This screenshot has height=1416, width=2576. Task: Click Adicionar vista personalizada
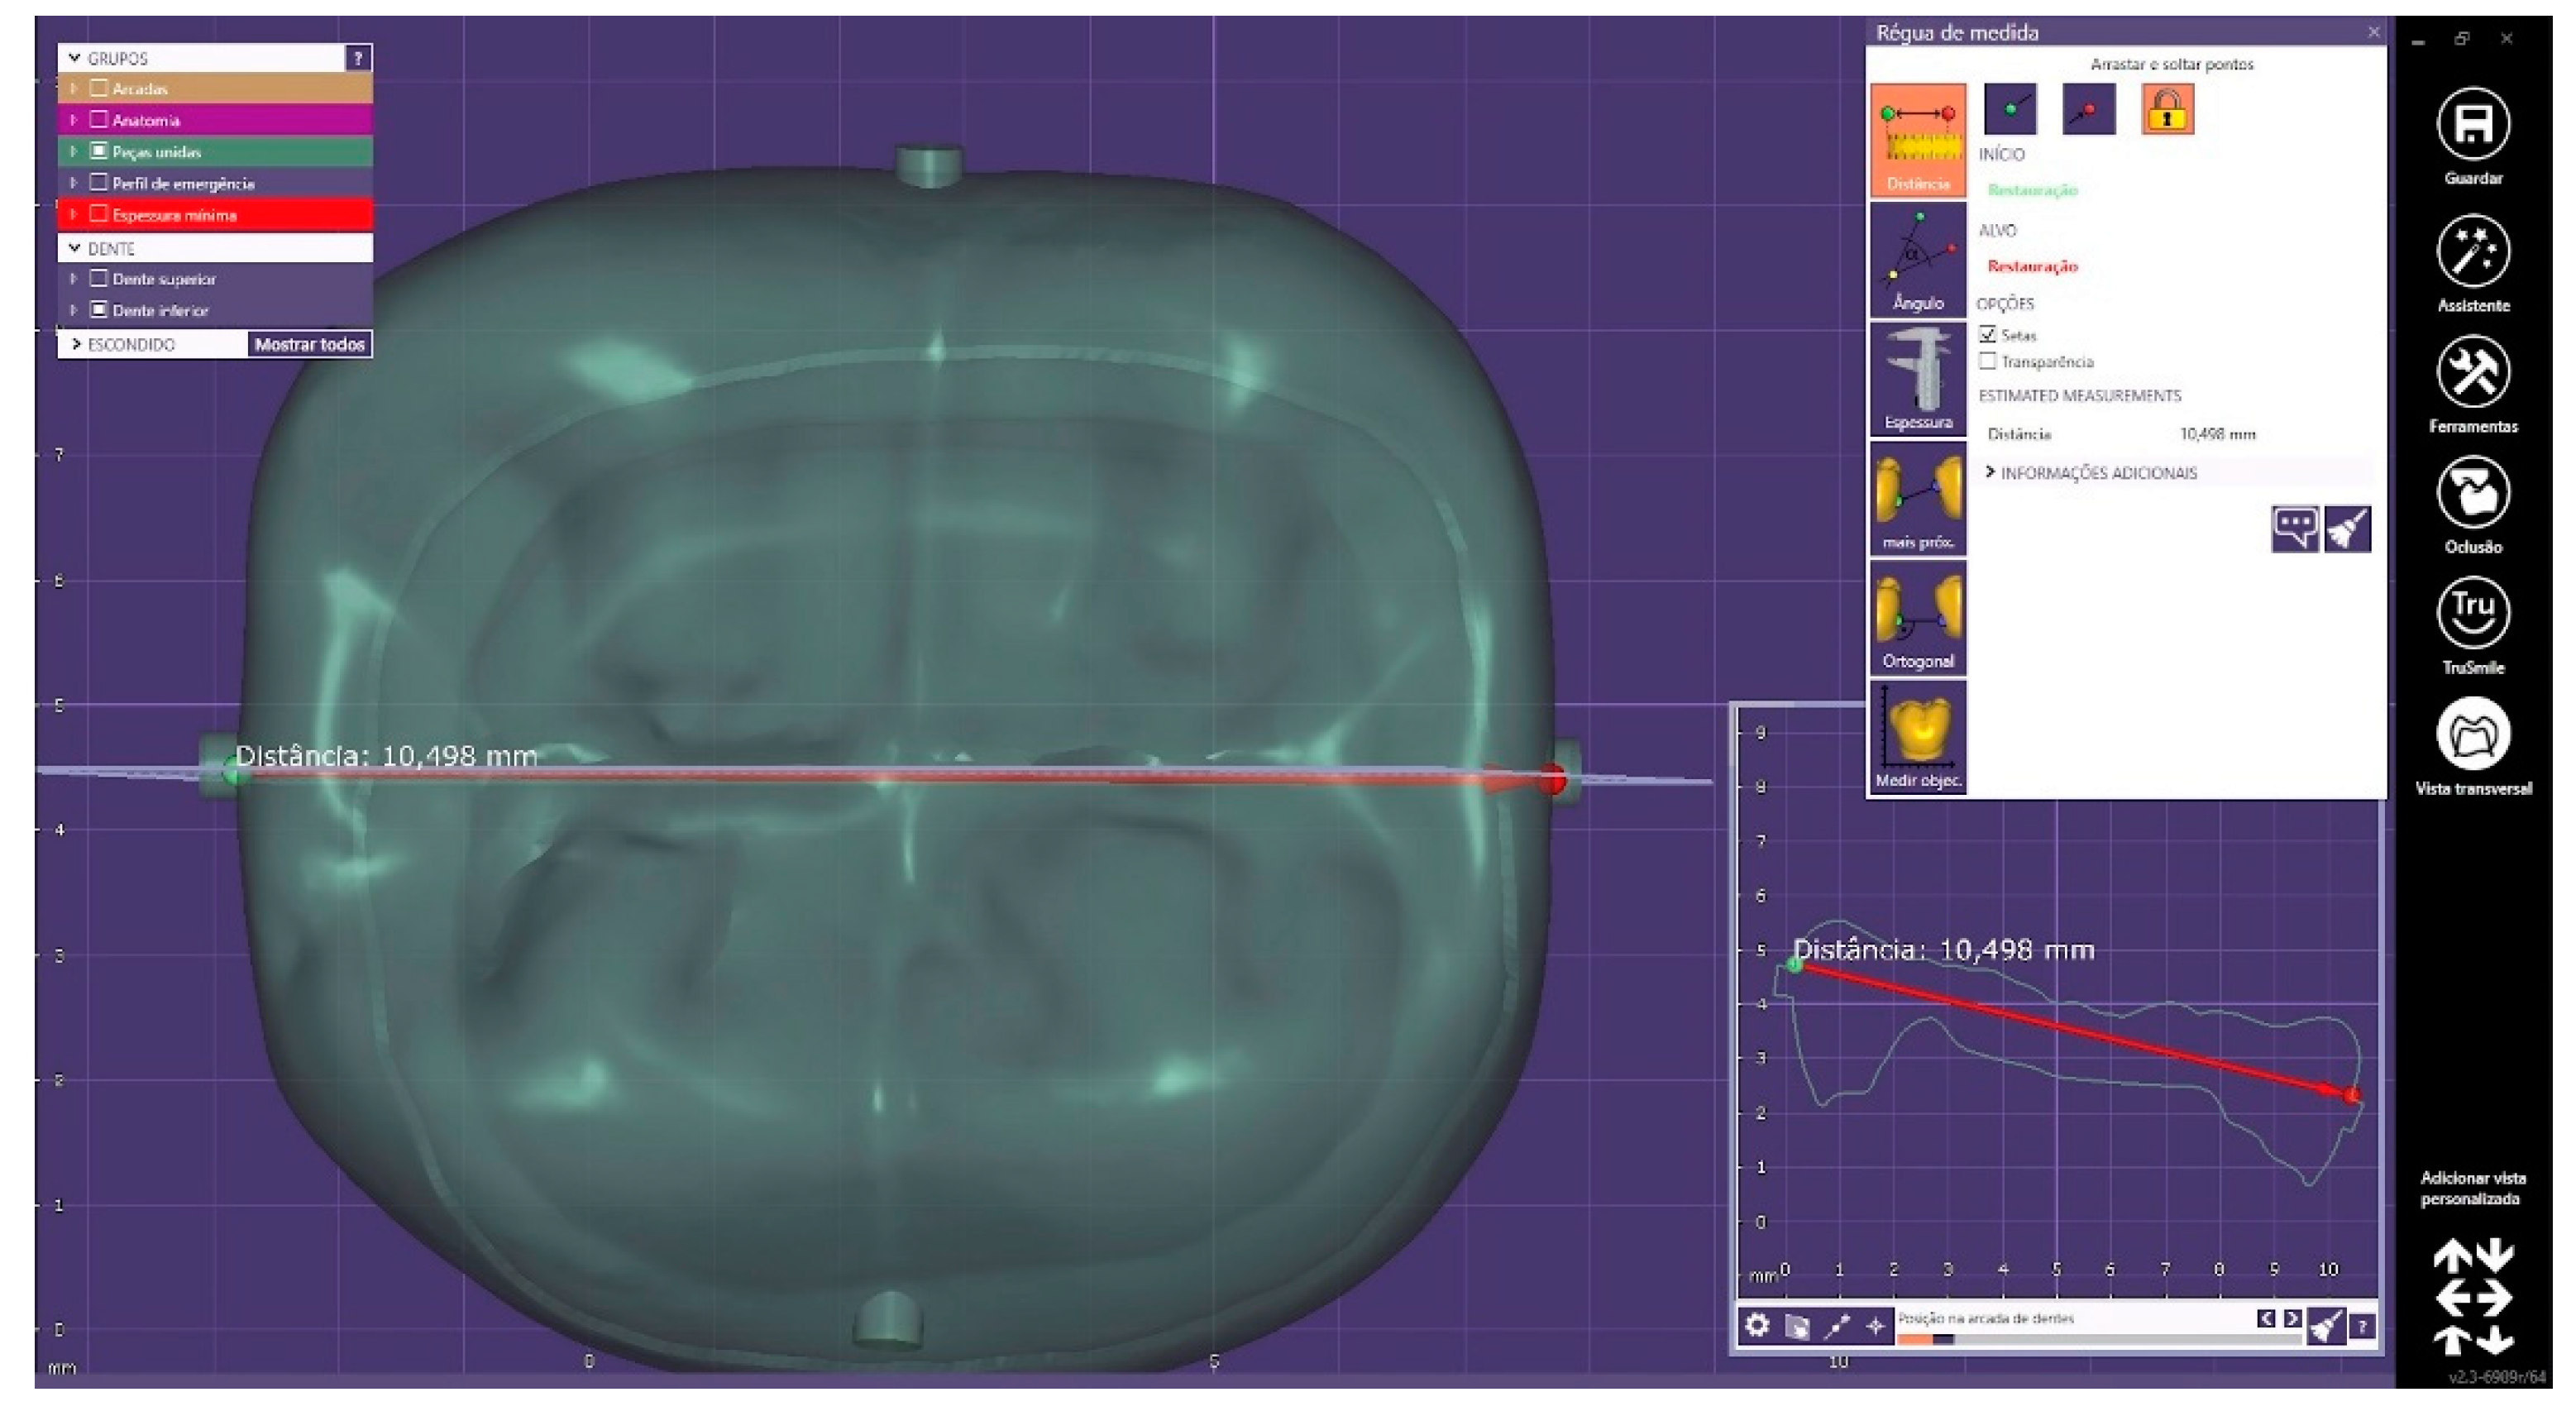[2472, 1188]
